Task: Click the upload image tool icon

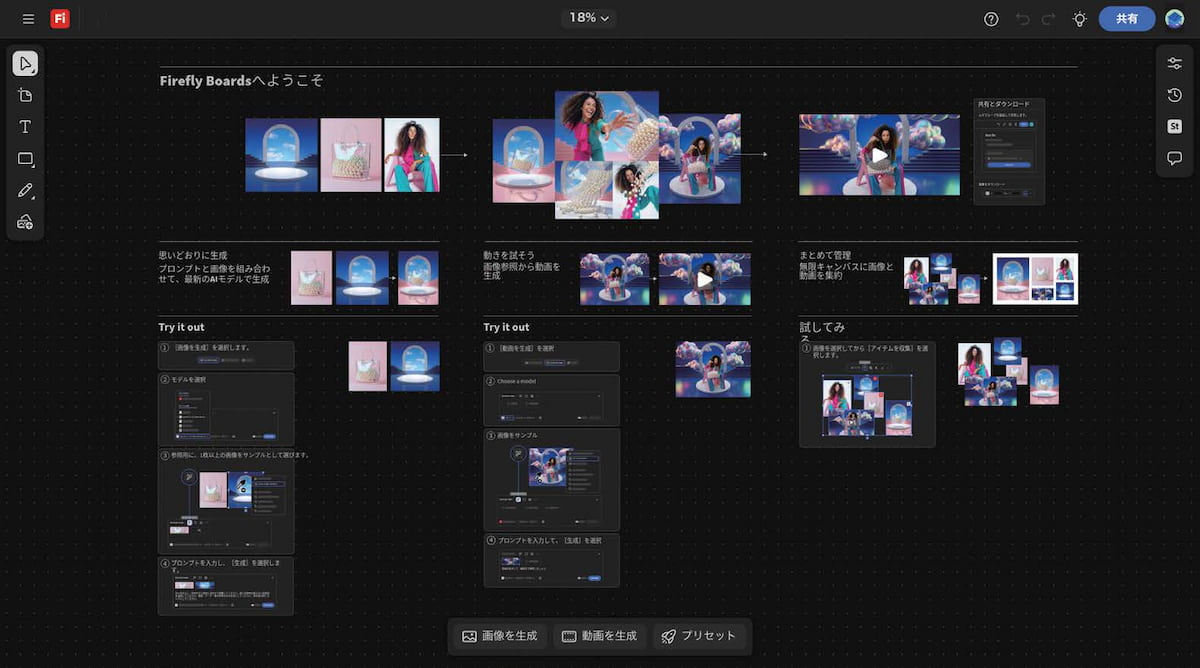Action: click(x=25, y=222)
